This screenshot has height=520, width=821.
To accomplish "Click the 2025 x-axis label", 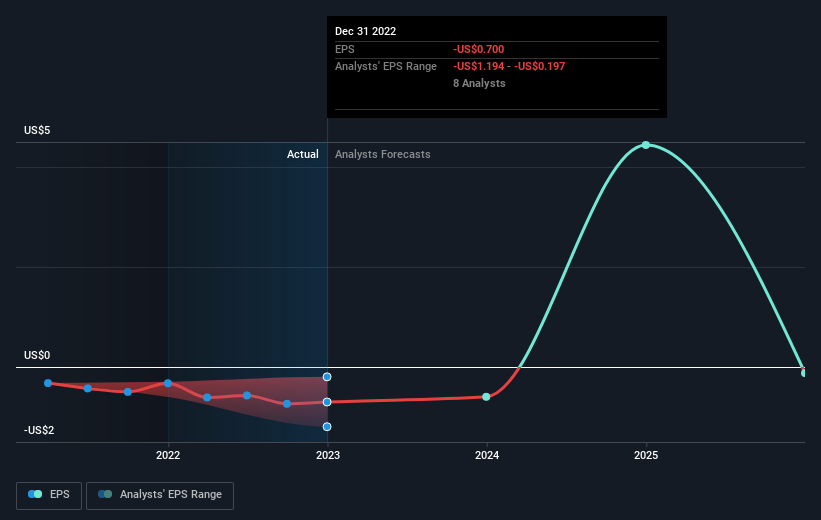I will [x=646, y=455].
